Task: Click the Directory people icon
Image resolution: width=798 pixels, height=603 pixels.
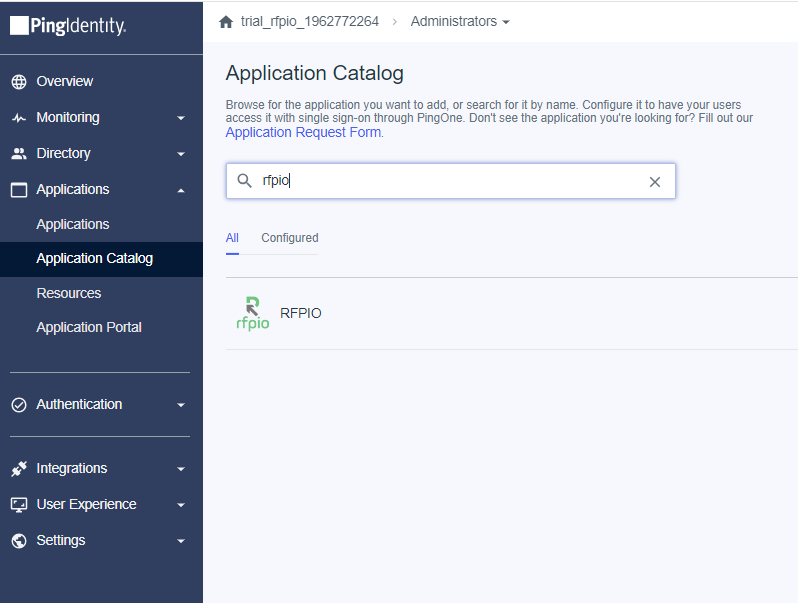Action: click(19, 154)
